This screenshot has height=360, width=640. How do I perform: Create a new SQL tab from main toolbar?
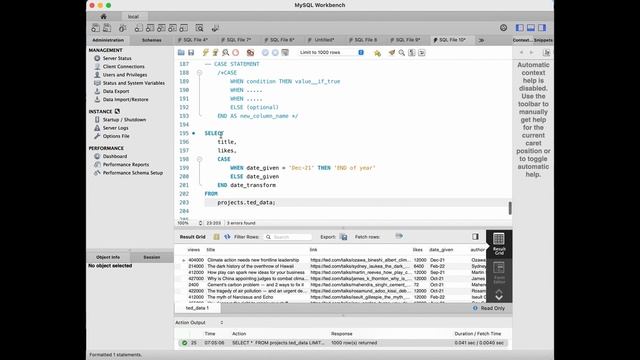coord(95,28)
